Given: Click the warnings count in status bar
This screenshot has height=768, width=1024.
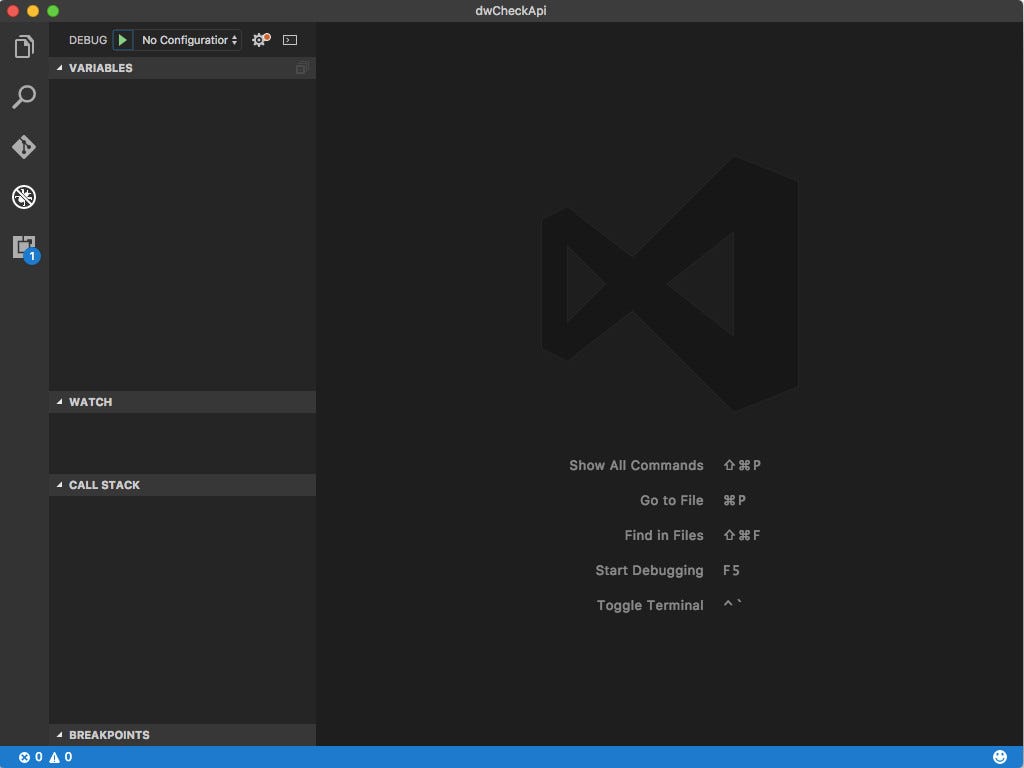Looking at the screenshot, I should 61,757.
